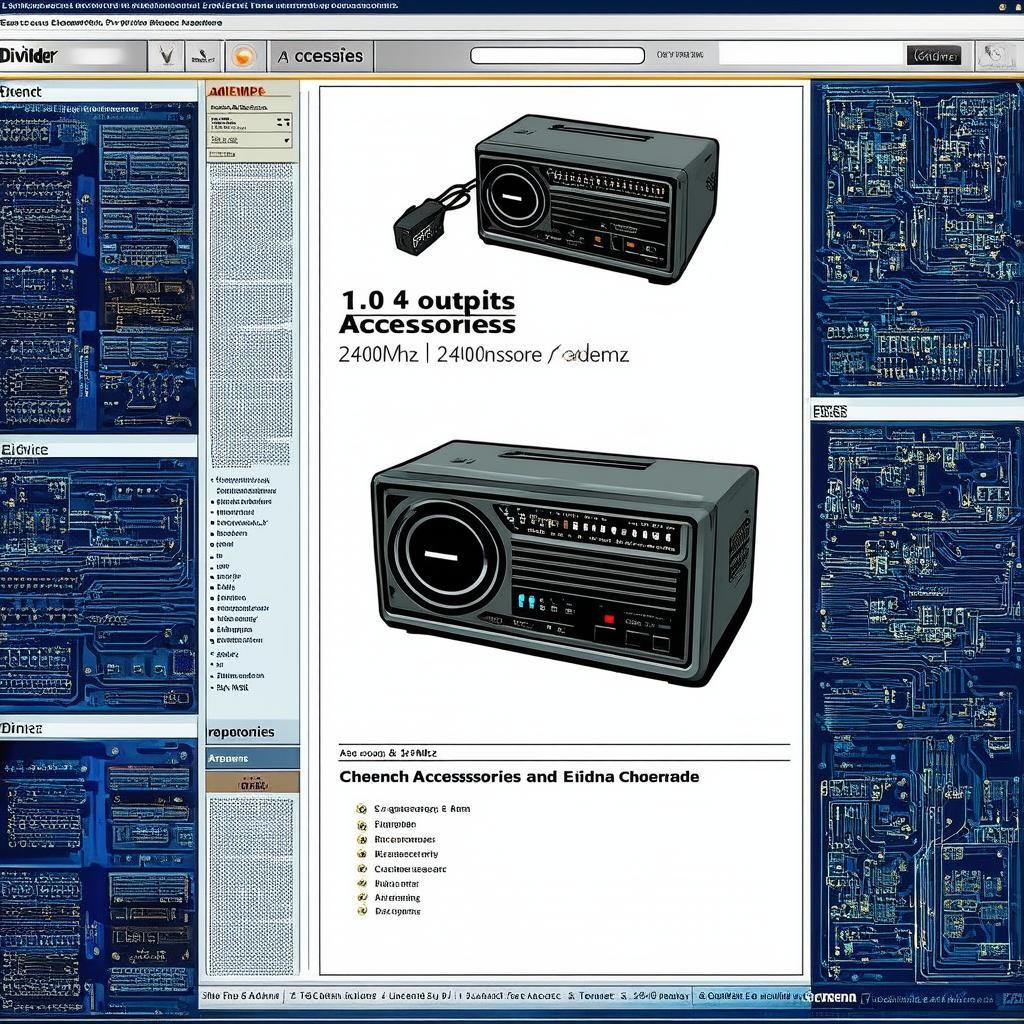Viewport: 1024px width, 1024px height.
Task: Click the fourth yellow bullet icon in list
Action: 361,854
